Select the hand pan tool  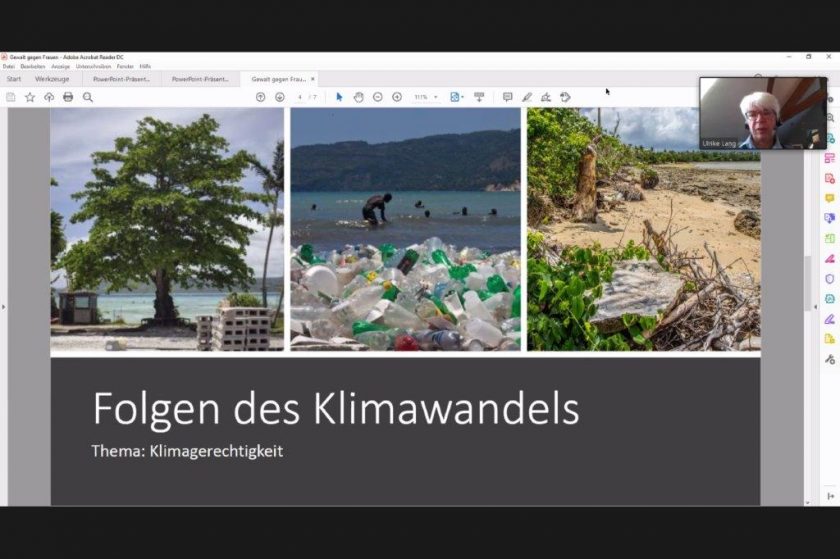(358, 97)
